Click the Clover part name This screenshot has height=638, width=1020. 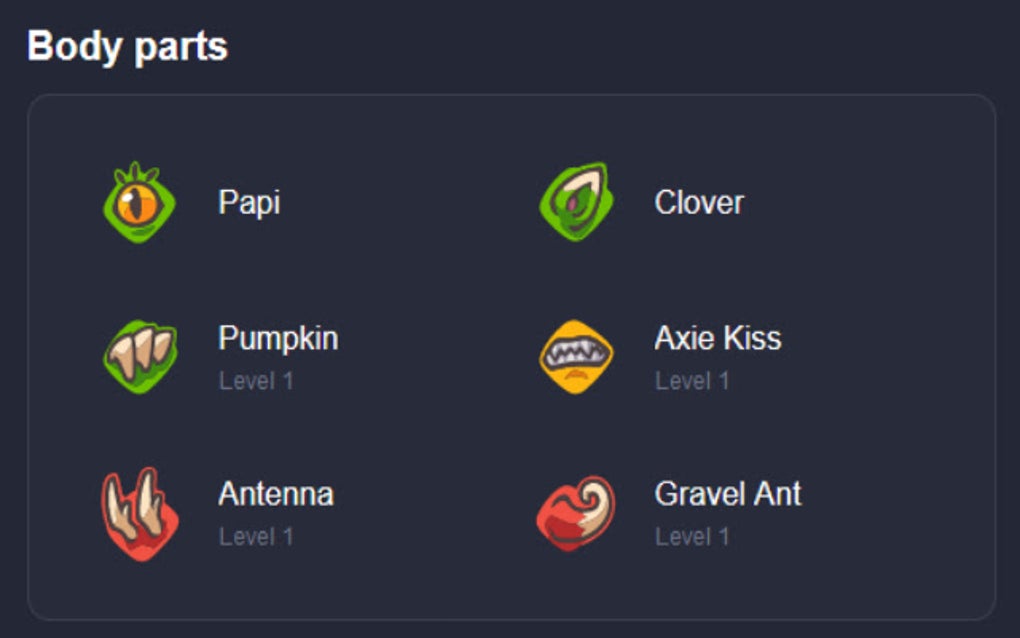click(x=700, y=200)
